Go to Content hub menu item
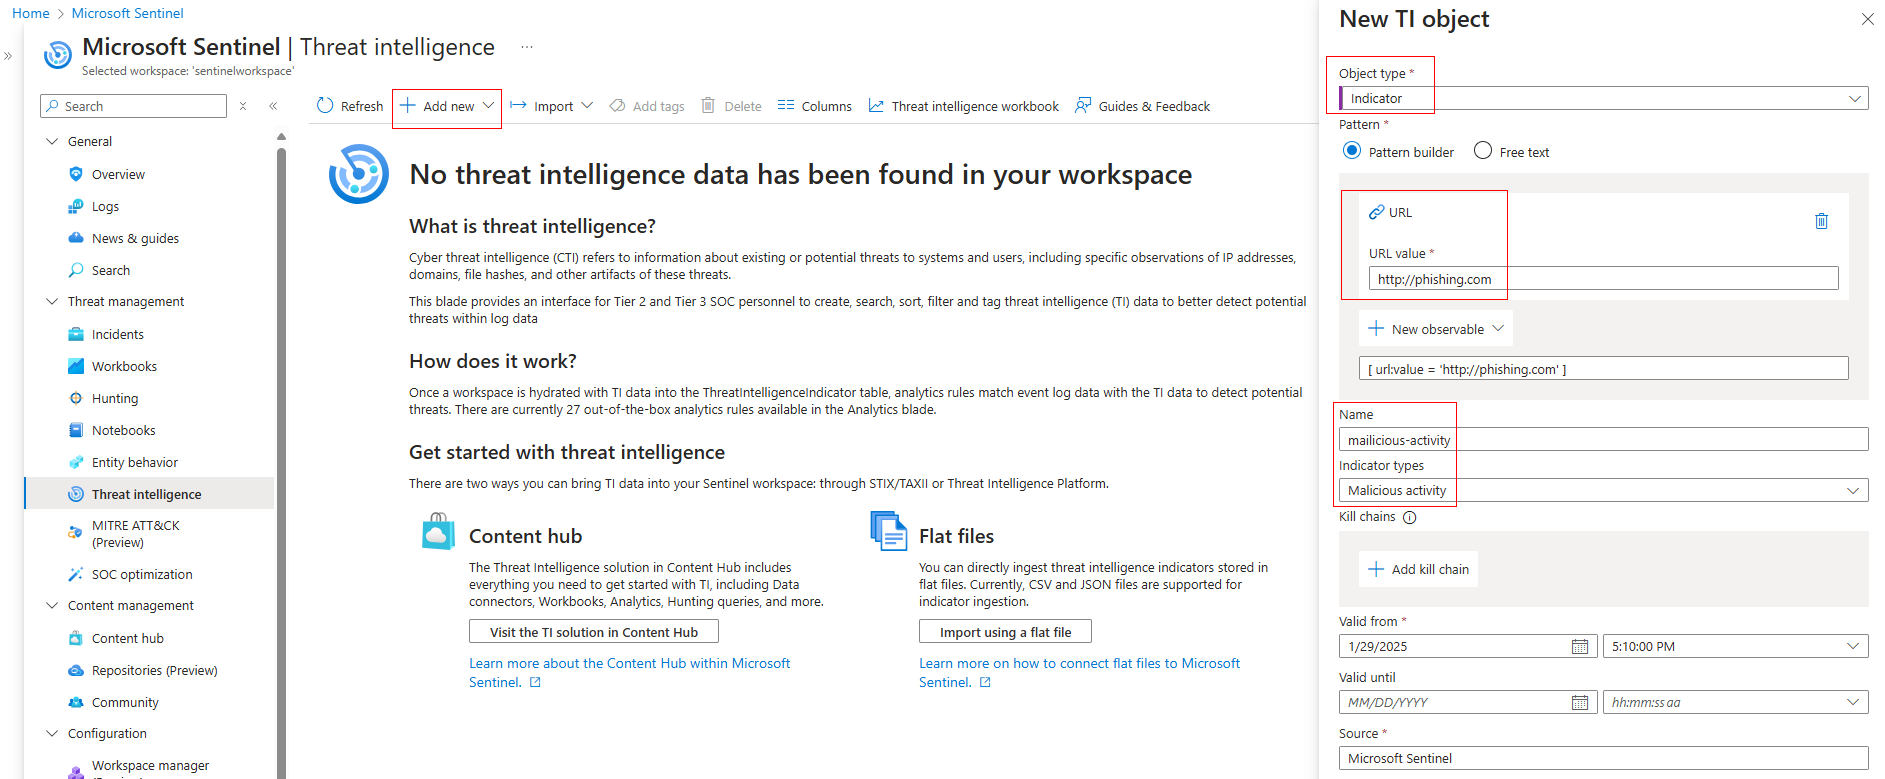The width and height of the screenshot is (1885, 779). coord(127,639)
